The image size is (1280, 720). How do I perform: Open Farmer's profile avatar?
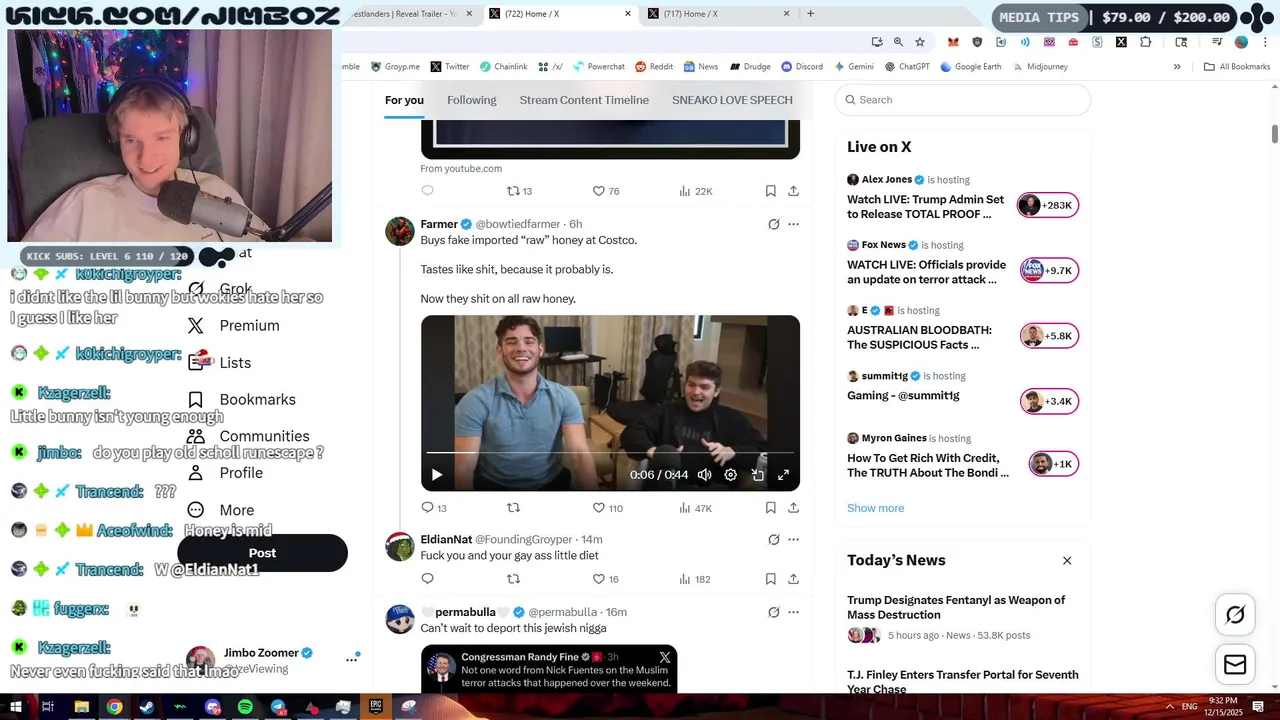click(x=400, y=231)
